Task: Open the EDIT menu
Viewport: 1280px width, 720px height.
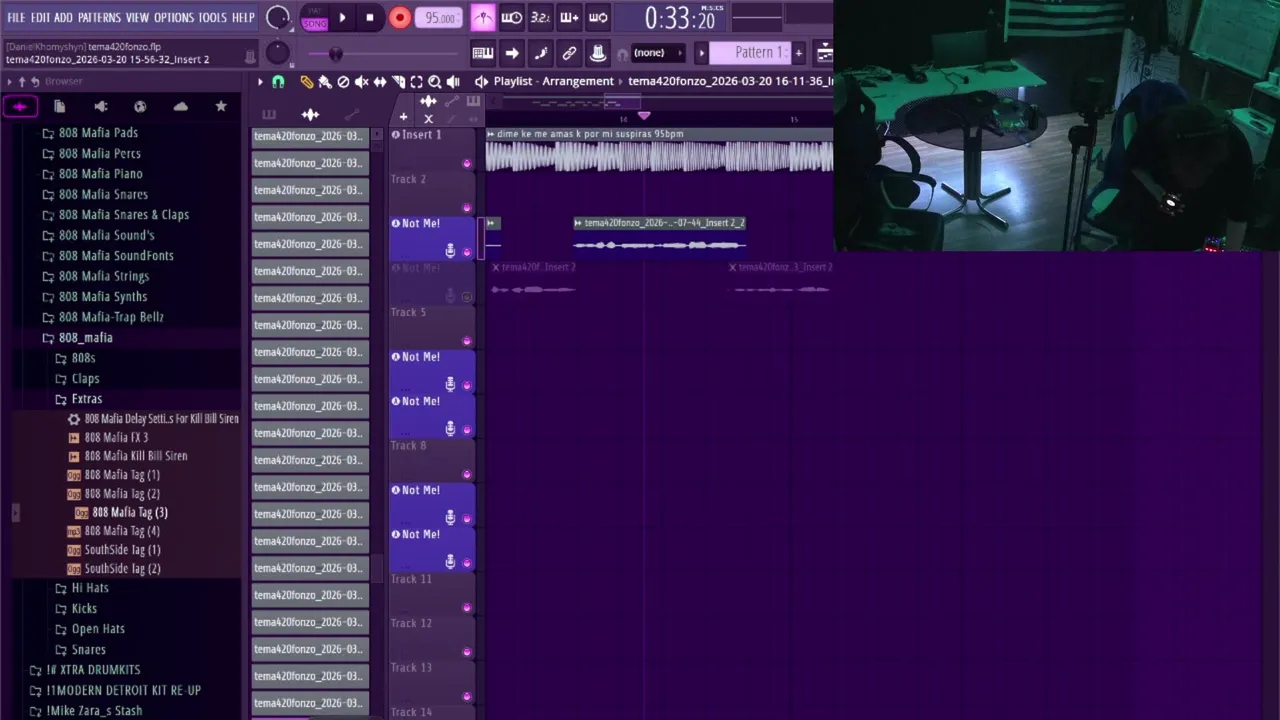Action: click(40, 17)
